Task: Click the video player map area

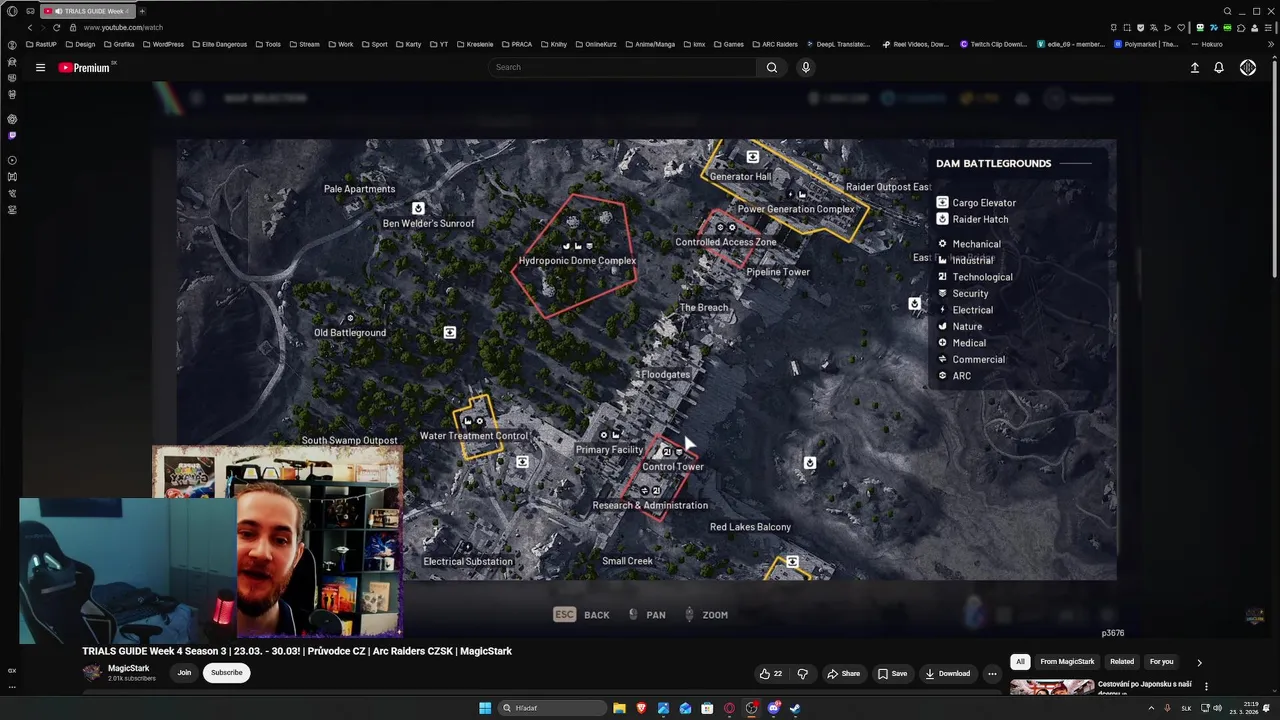Action: (x=646, y=360)
